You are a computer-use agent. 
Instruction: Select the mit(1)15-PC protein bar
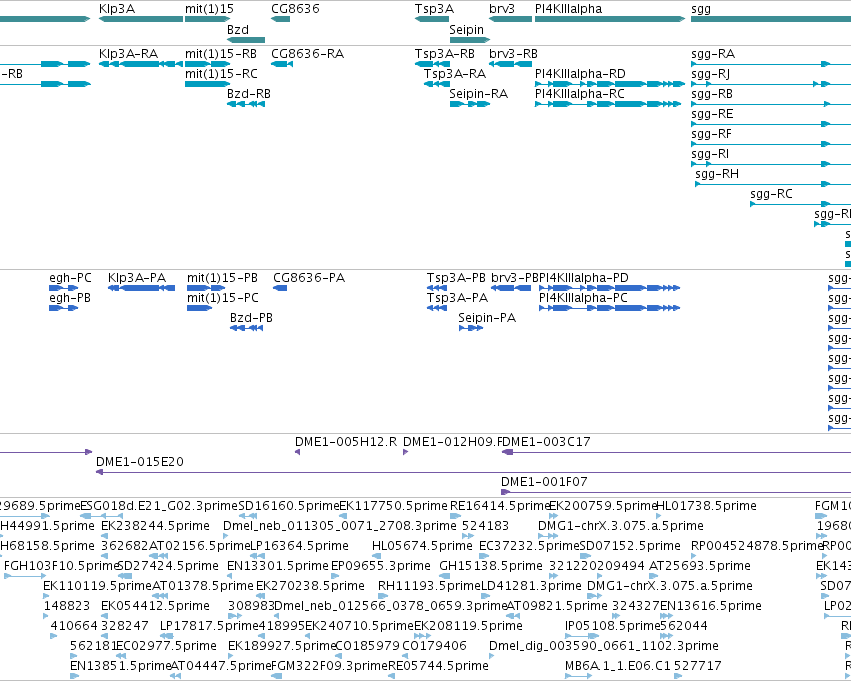[x=199, y=308]
